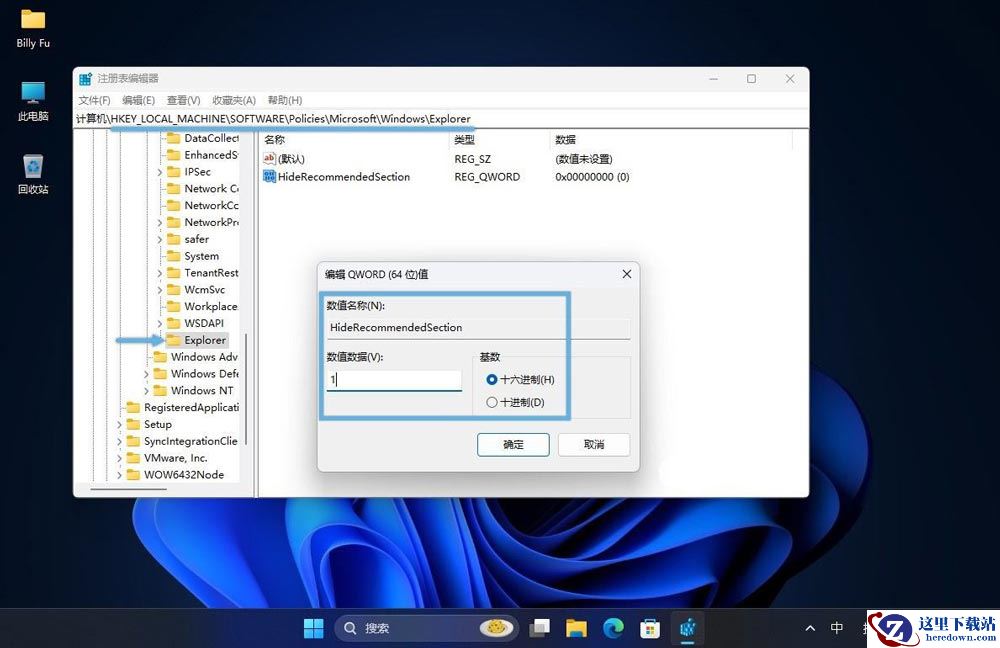This screenshot has height=648, width=1000.
Task: Expand the Windows Defender tree node
Action: click(146, 374)
